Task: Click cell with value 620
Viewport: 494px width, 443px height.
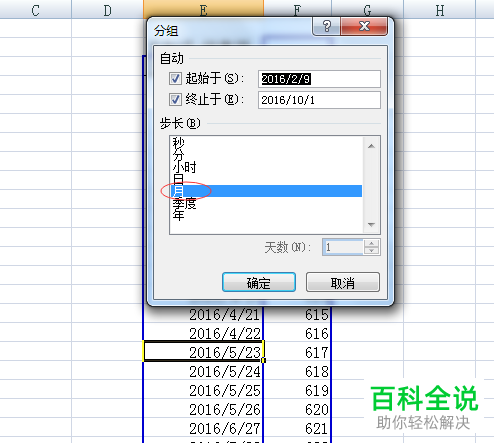Action: (297, 409)
